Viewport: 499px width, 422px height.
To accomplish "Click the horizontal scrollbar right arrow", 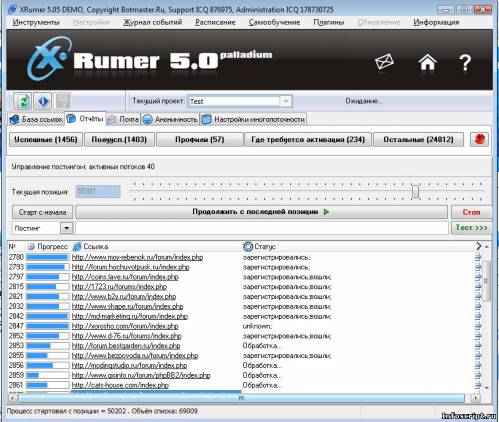I will coord(476,398).
